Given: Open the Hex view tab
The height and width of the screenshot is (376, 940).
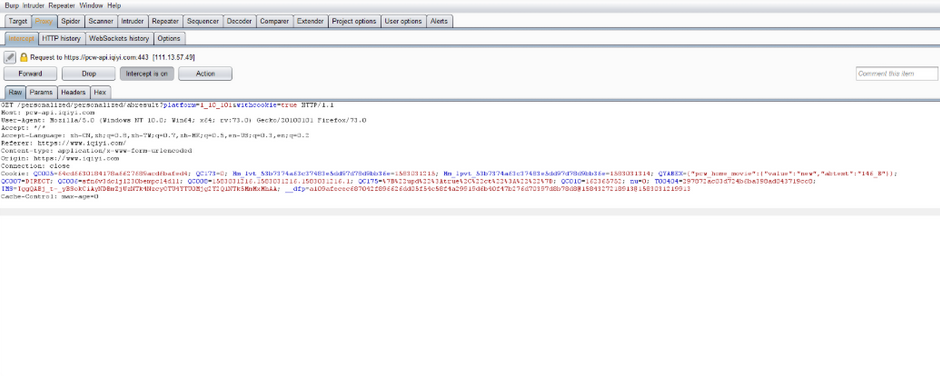Looking at the screenshot, I should pyautogui.click(x=100, y=92).
